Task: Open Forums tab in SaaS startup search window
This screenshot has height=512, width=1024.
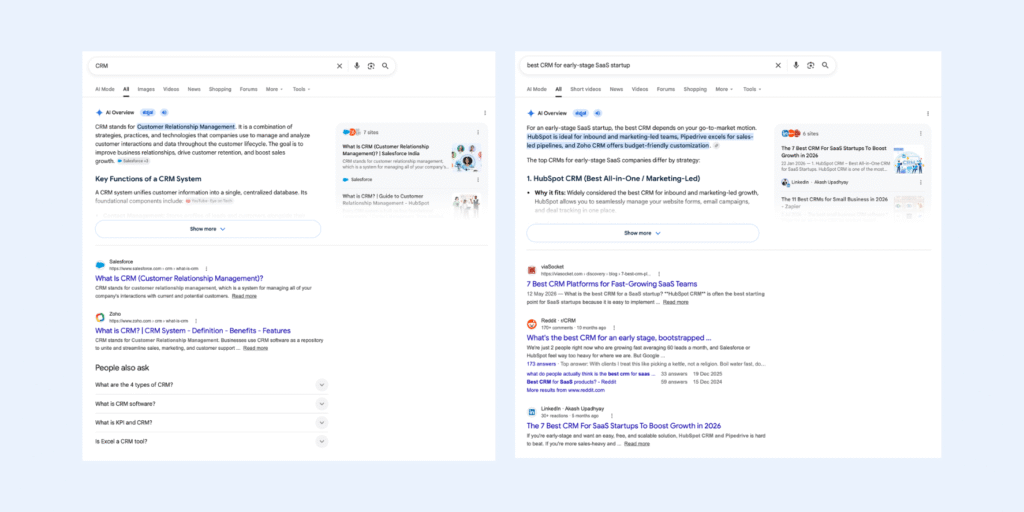Action: [665, 89]
